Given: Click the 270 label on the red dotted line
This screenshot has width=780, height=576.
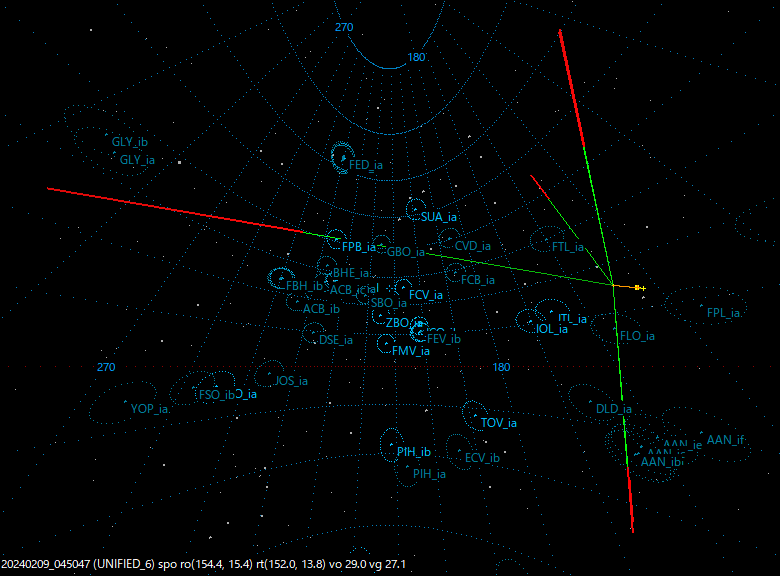Looking at the screenshot, I should [x=106, y=367].
